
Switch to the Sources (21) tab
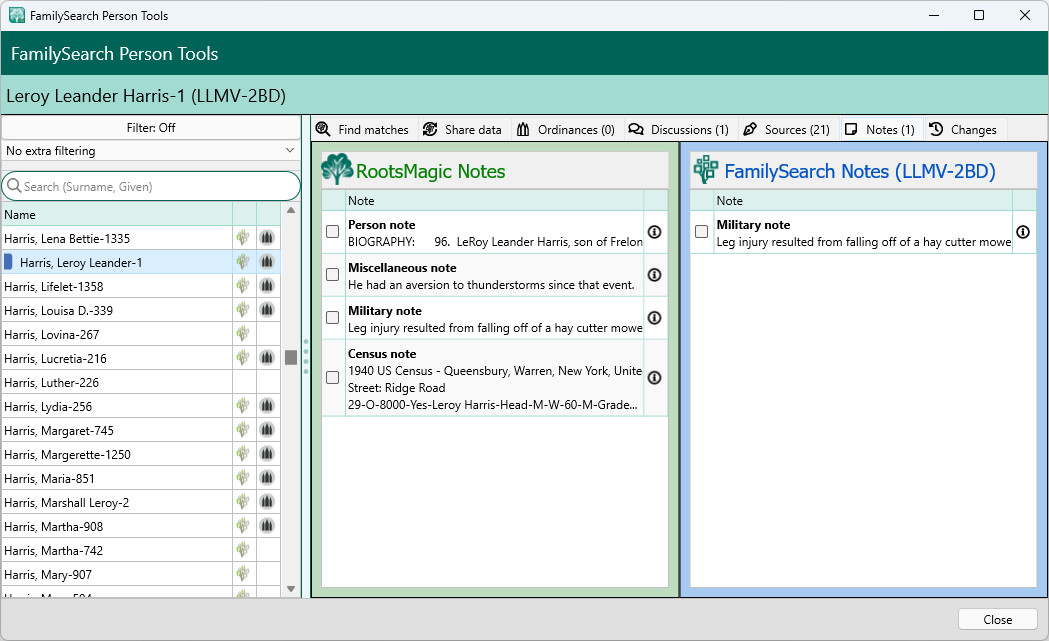pyautogui.click(x=787, y=129)
